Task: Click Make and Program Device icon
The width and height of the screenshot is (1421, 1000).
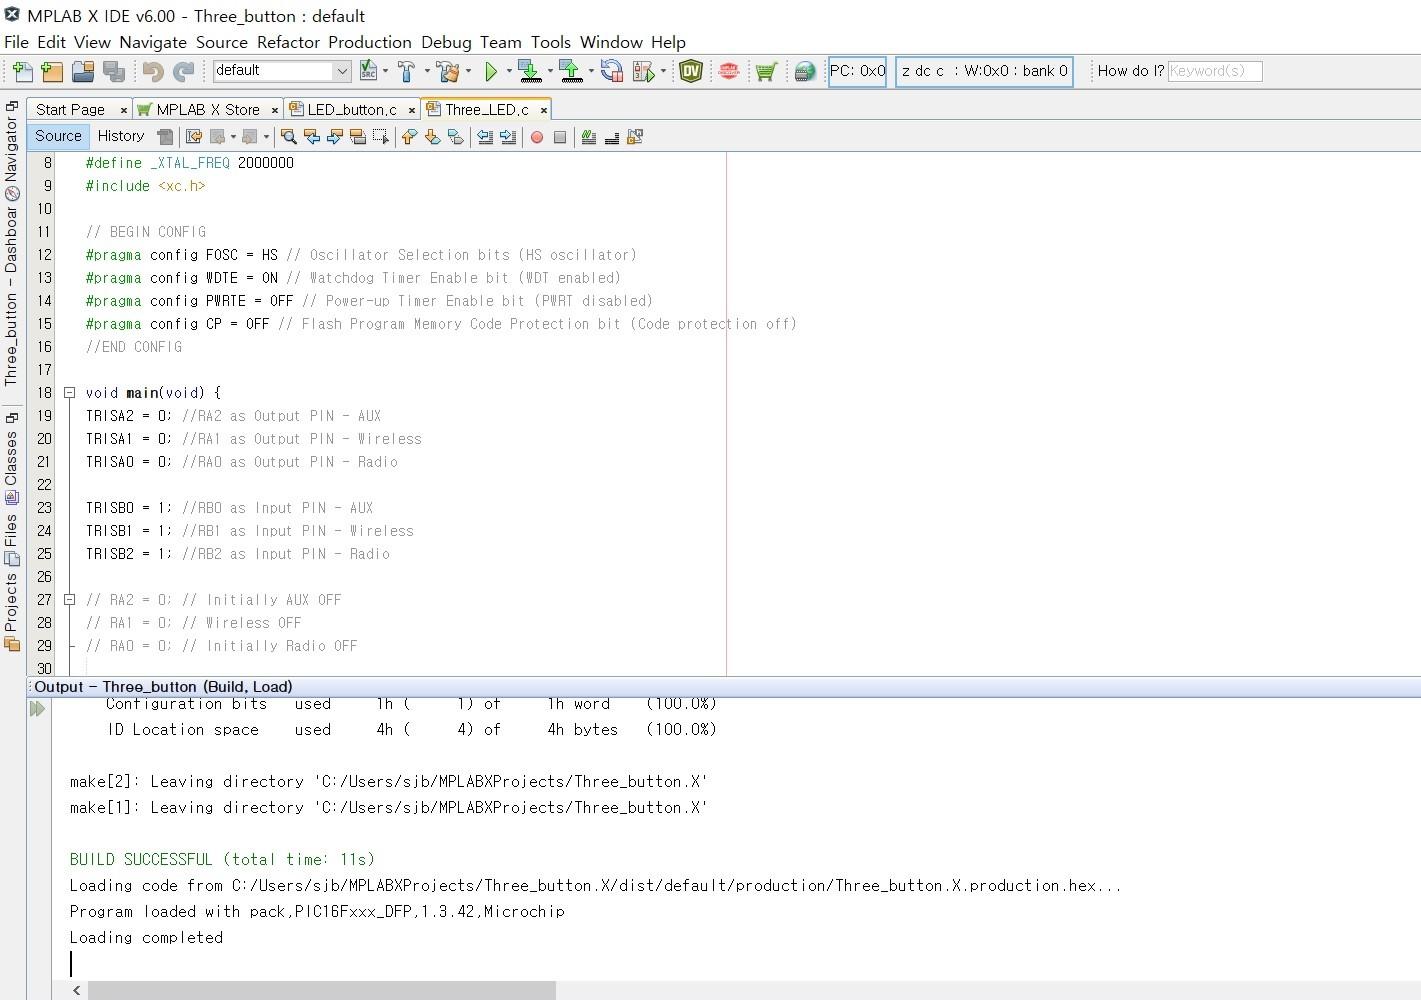Action: [530, 71]
